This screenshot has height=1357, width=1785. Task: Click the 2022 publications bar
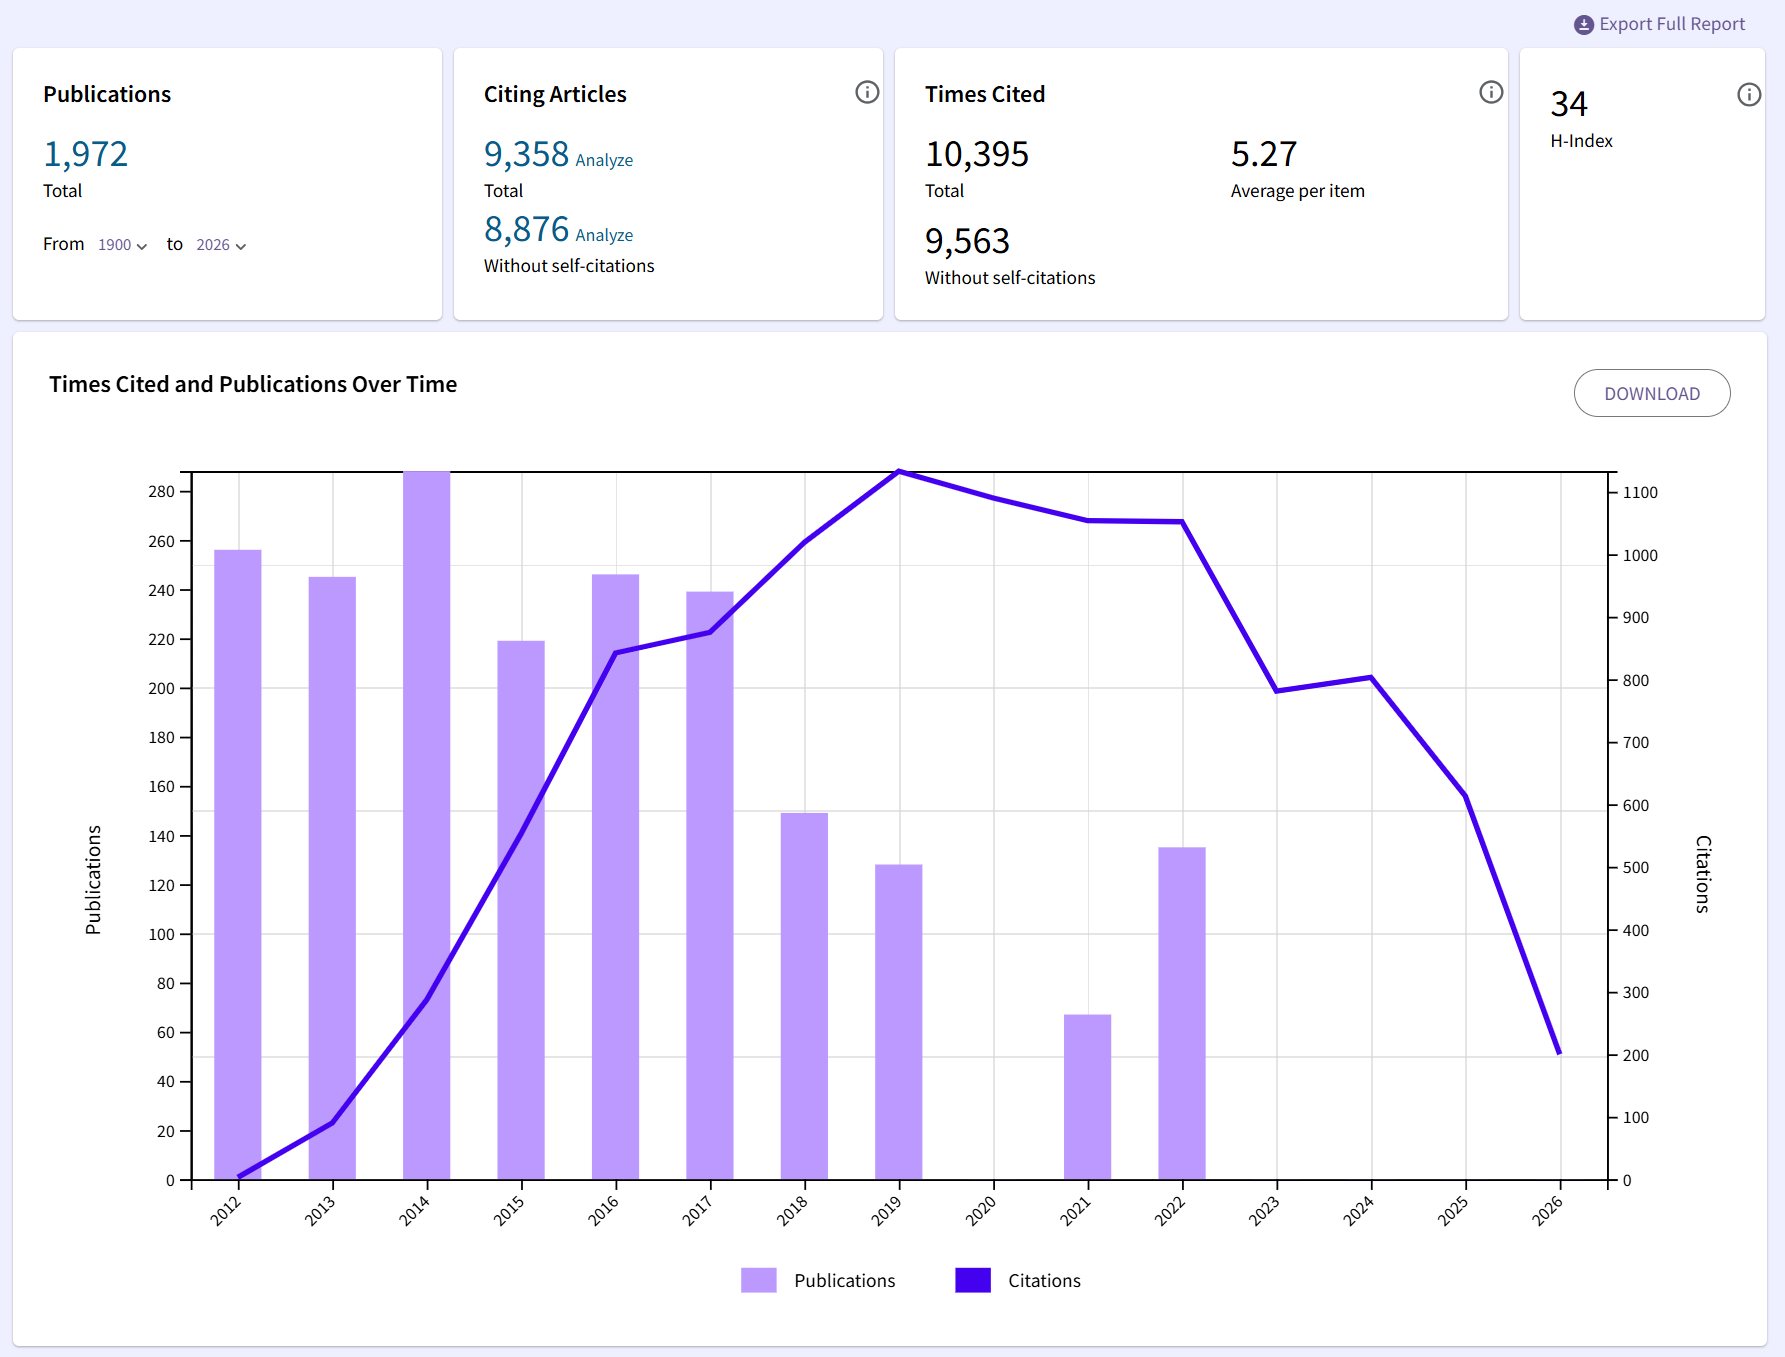(1182, 1013)
